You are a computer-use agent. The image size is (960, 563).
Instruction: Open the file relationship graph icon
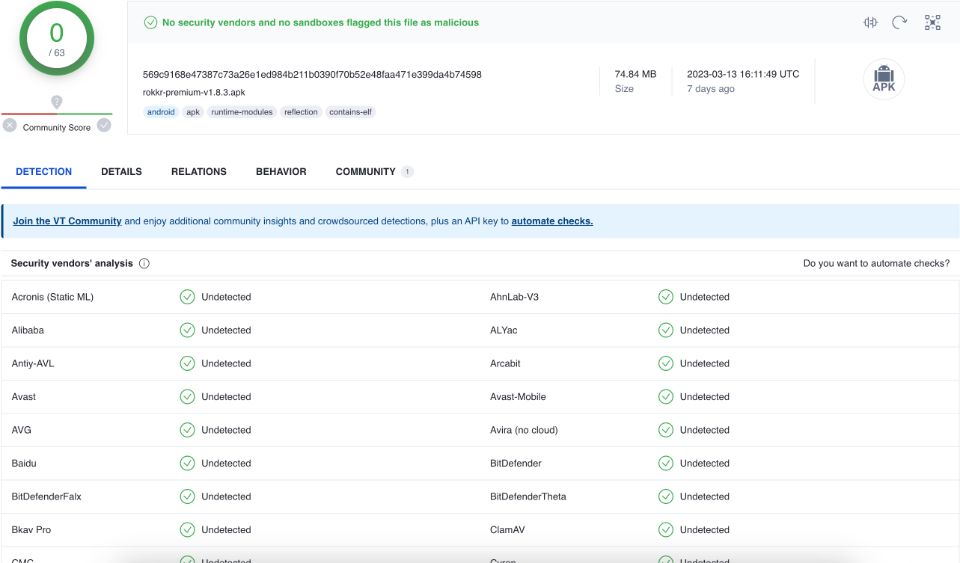coord(932,23)
